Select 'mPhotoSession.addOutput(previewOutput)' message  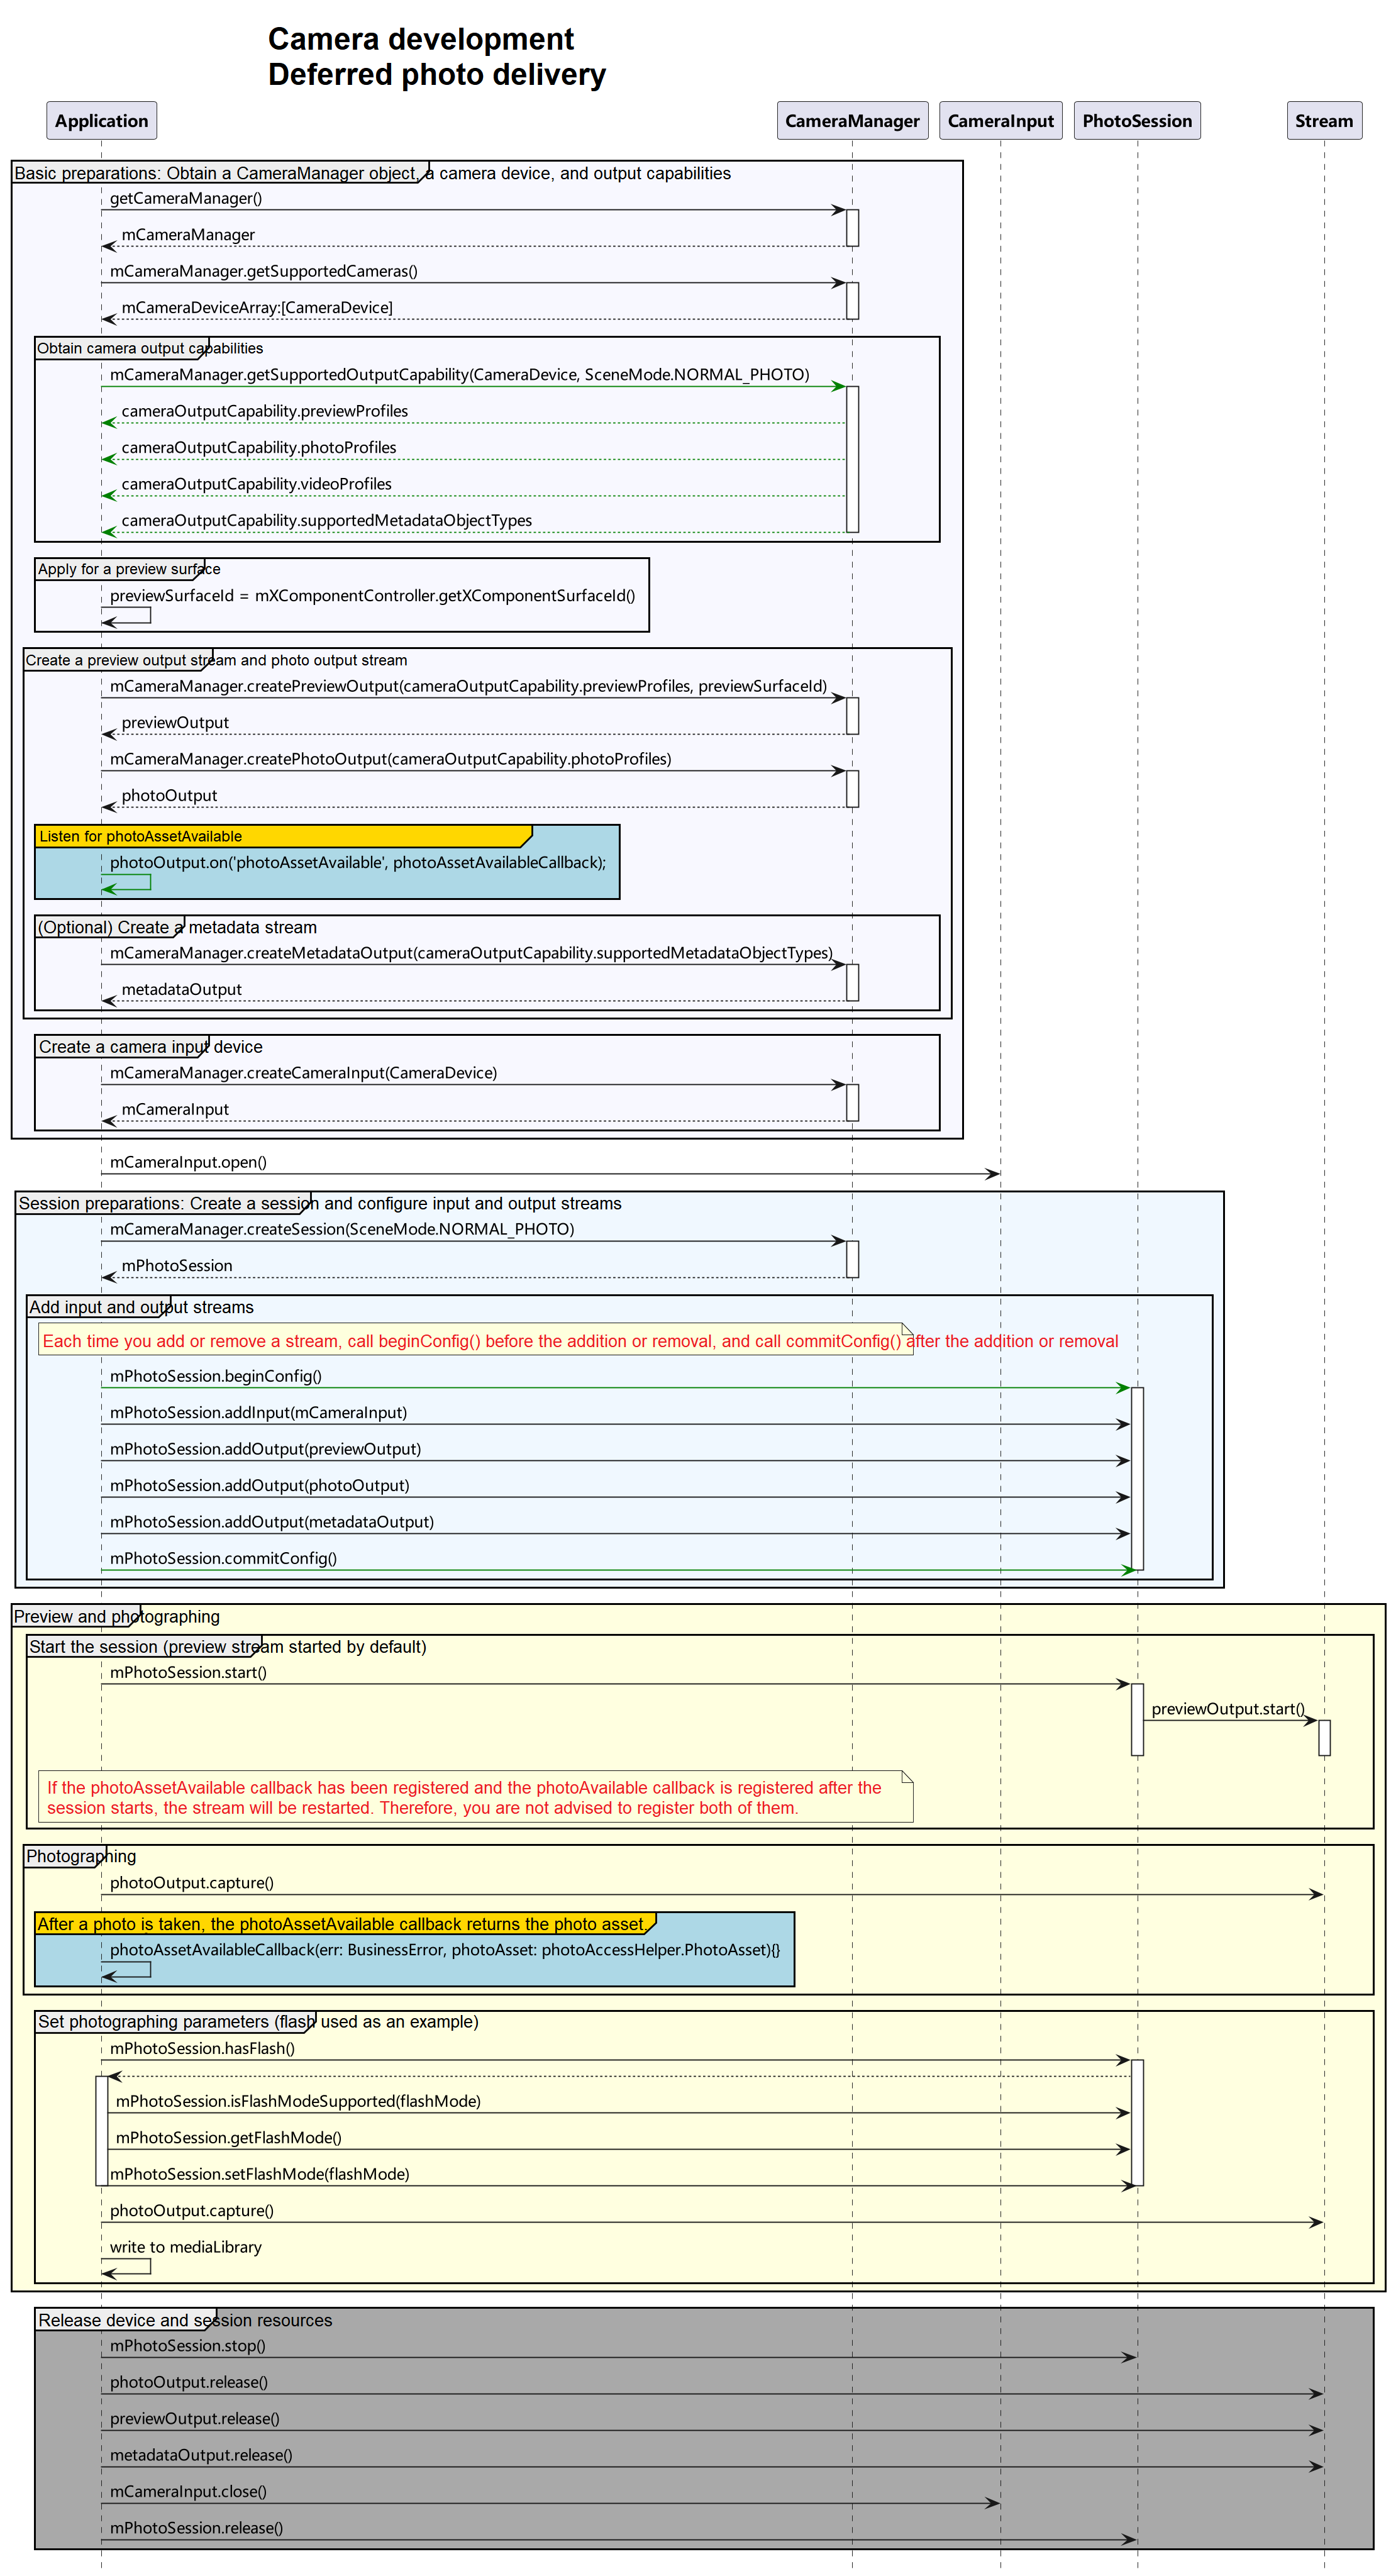coord(266,1449)
